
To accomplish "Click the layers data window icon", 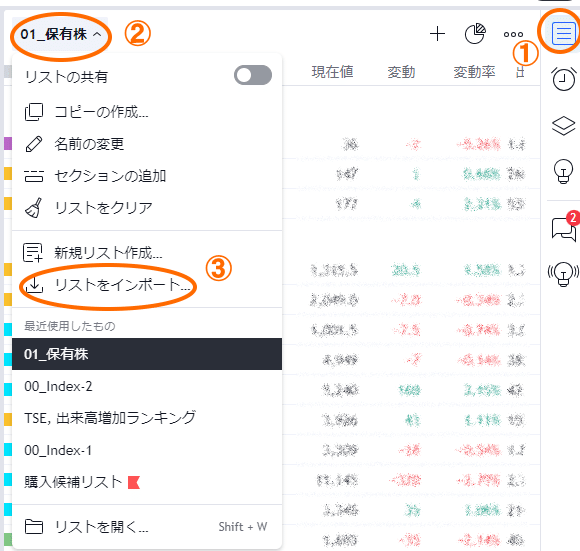I will [563, 126].
